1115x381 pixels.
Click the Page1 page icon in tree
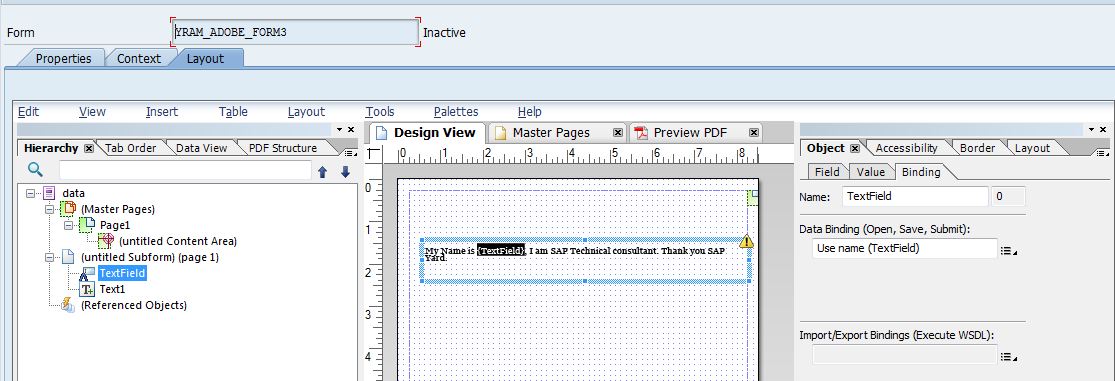click(87, 225)
